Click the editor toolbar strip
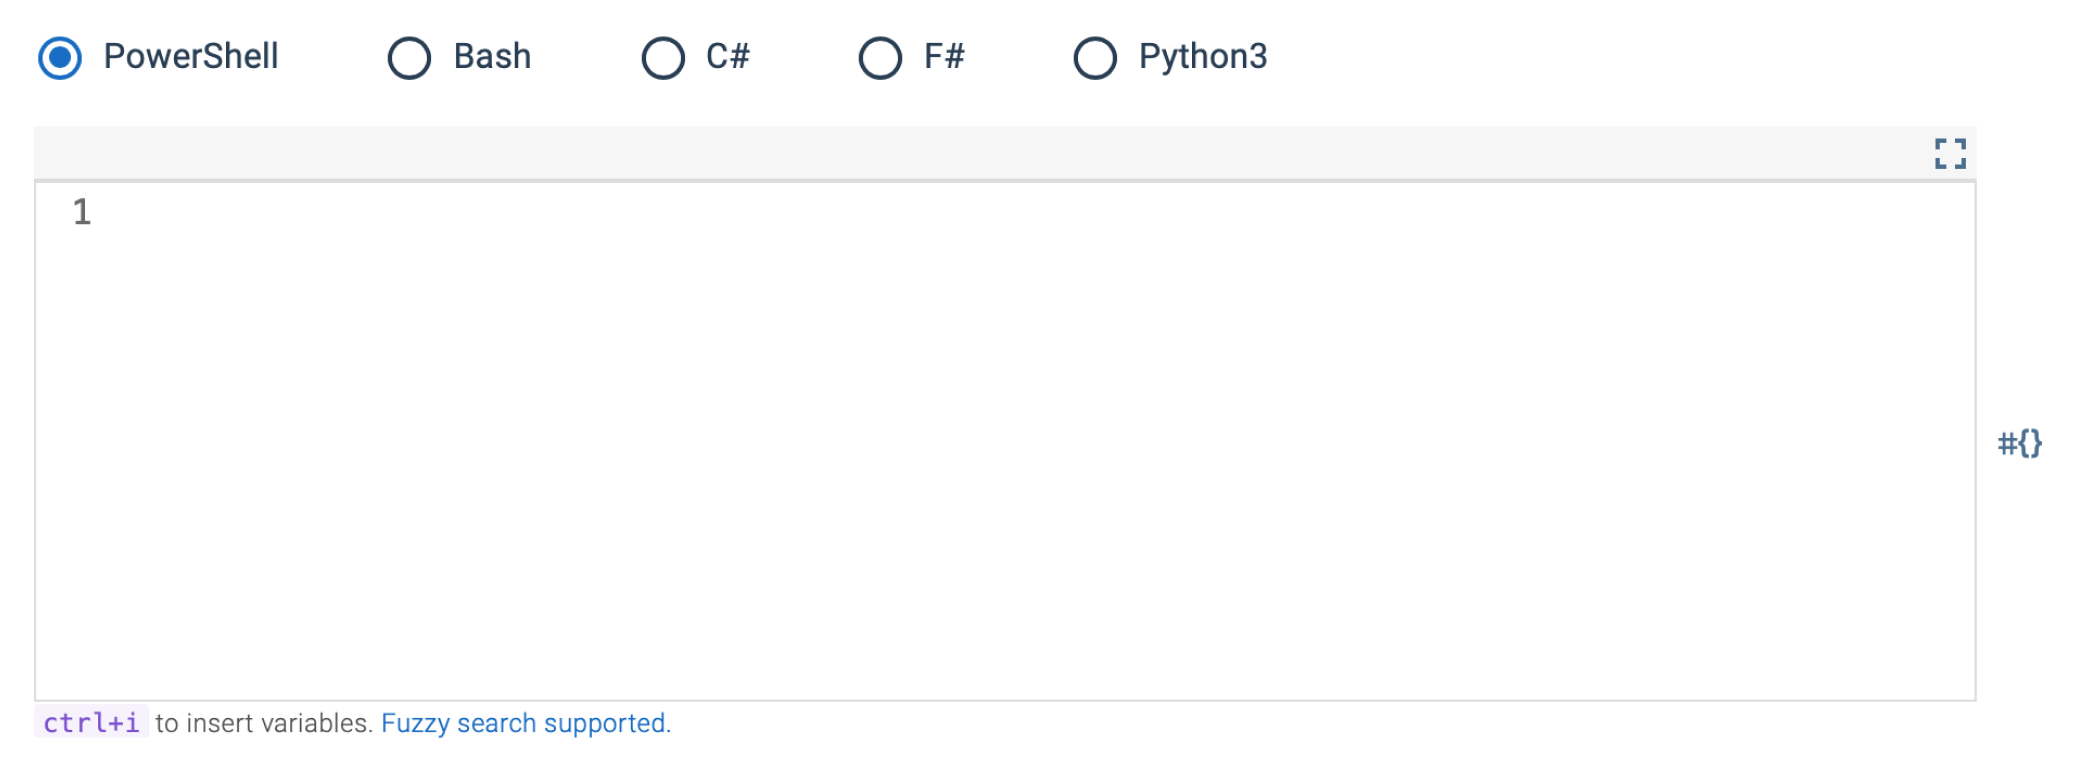The image size is (2084, 770). (x=1000, y=154)
